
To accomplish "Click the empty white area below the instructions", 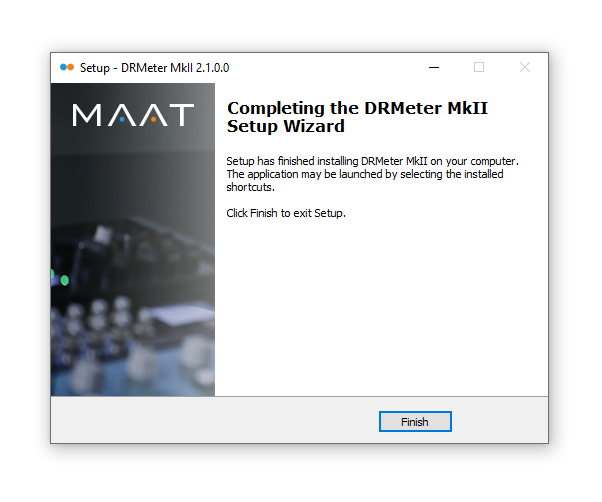I will coord(381,307).
